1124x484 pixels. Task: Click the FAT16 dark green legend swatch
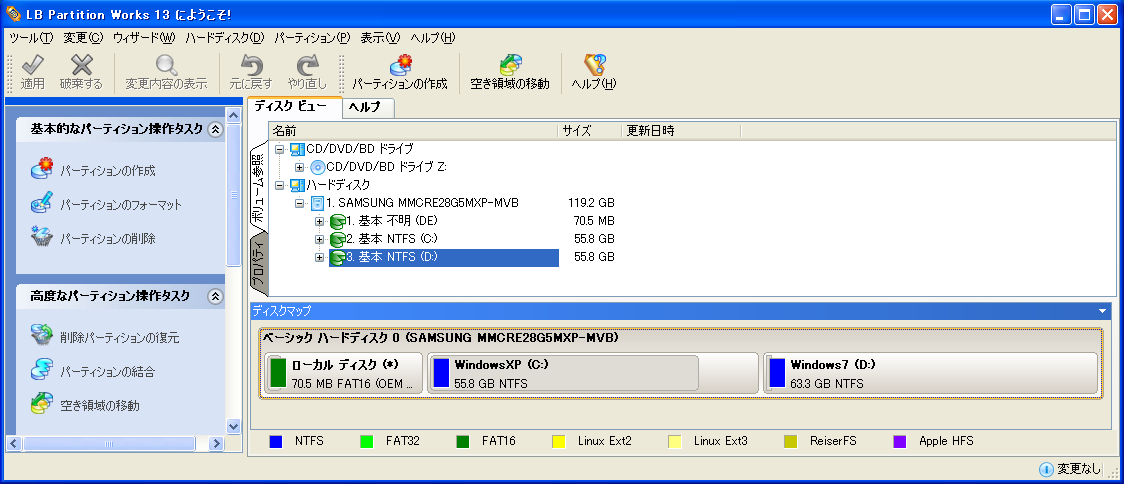pyautogui.click(x=462, y=442)
